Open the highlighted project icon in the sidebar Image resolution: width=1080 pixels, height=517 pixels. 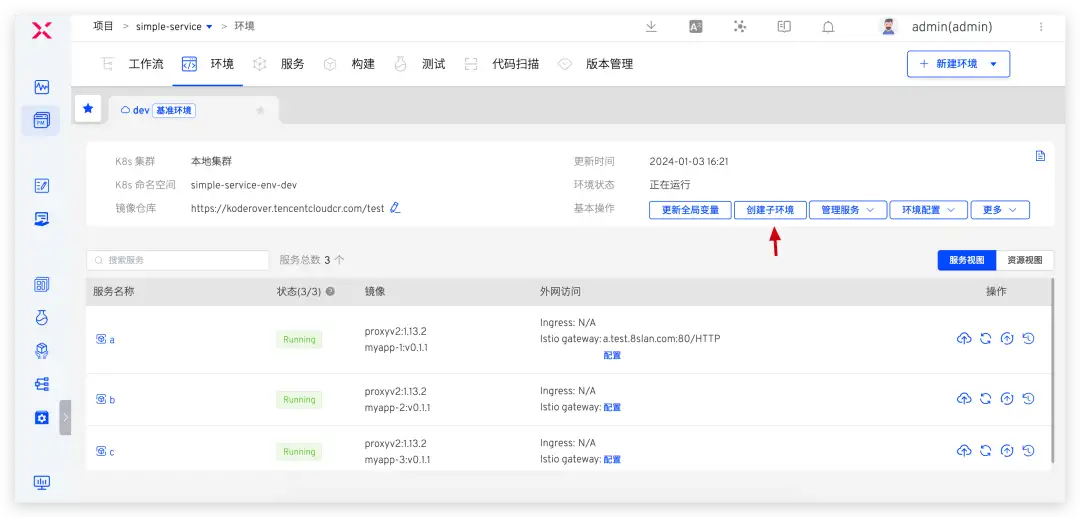pyautogui.click(x=41, y=120)
